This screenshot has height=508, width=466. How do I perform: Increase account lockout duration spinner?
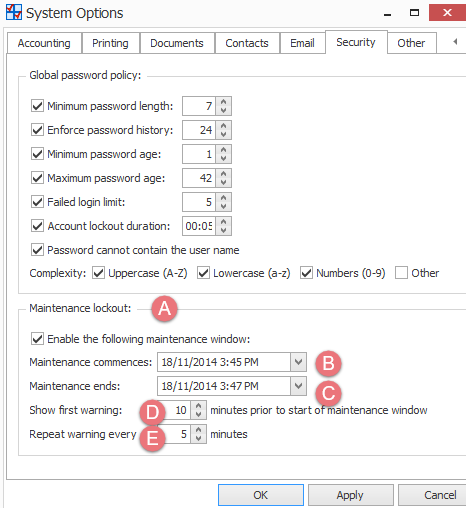pos(223,222)
